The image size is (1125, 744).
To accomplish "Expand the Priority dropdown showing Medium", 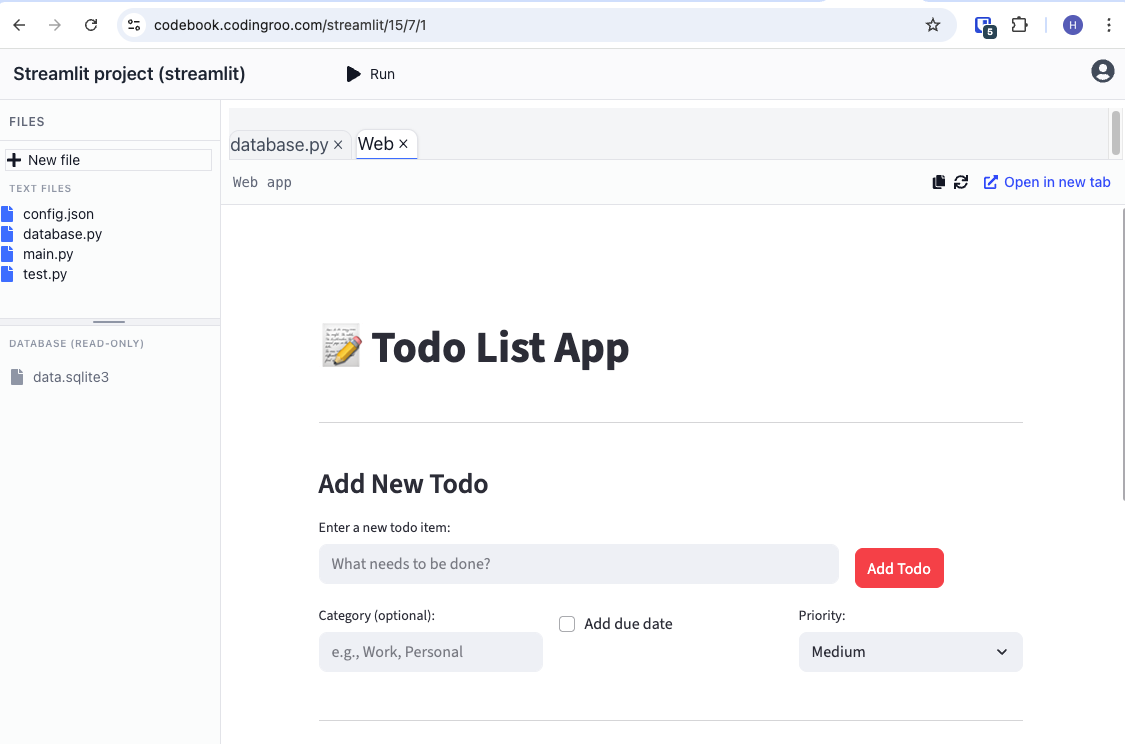I will tap(910, 652).
